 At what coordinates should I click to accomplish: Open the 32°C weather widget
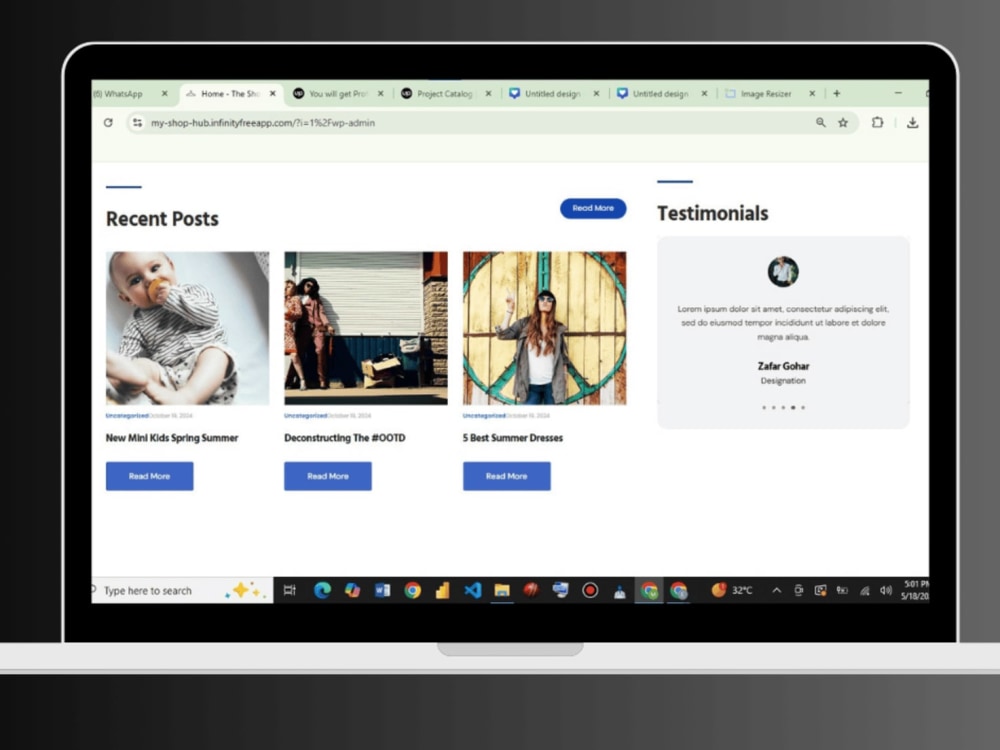tap(732, 590)
